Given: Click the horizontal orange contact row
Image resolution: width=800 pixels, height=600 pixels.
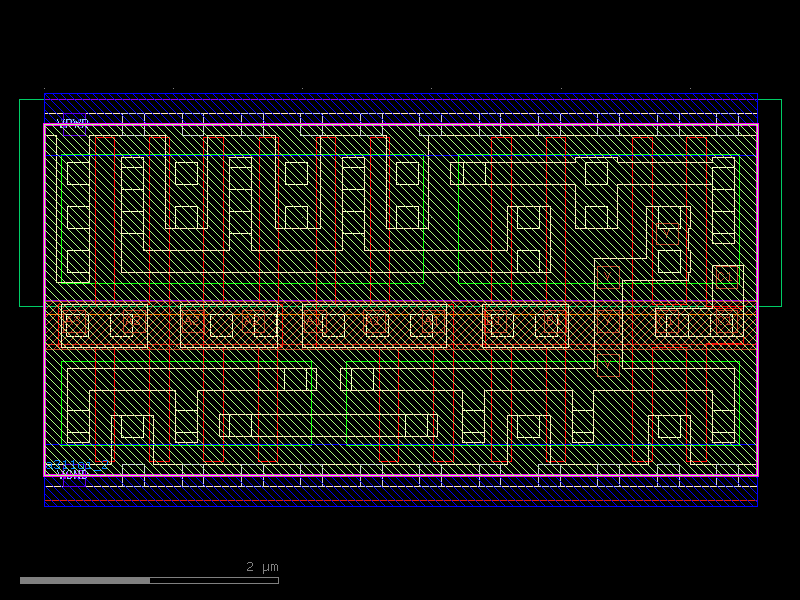Looking at the screenshot, I should click(x=400, y=323).
